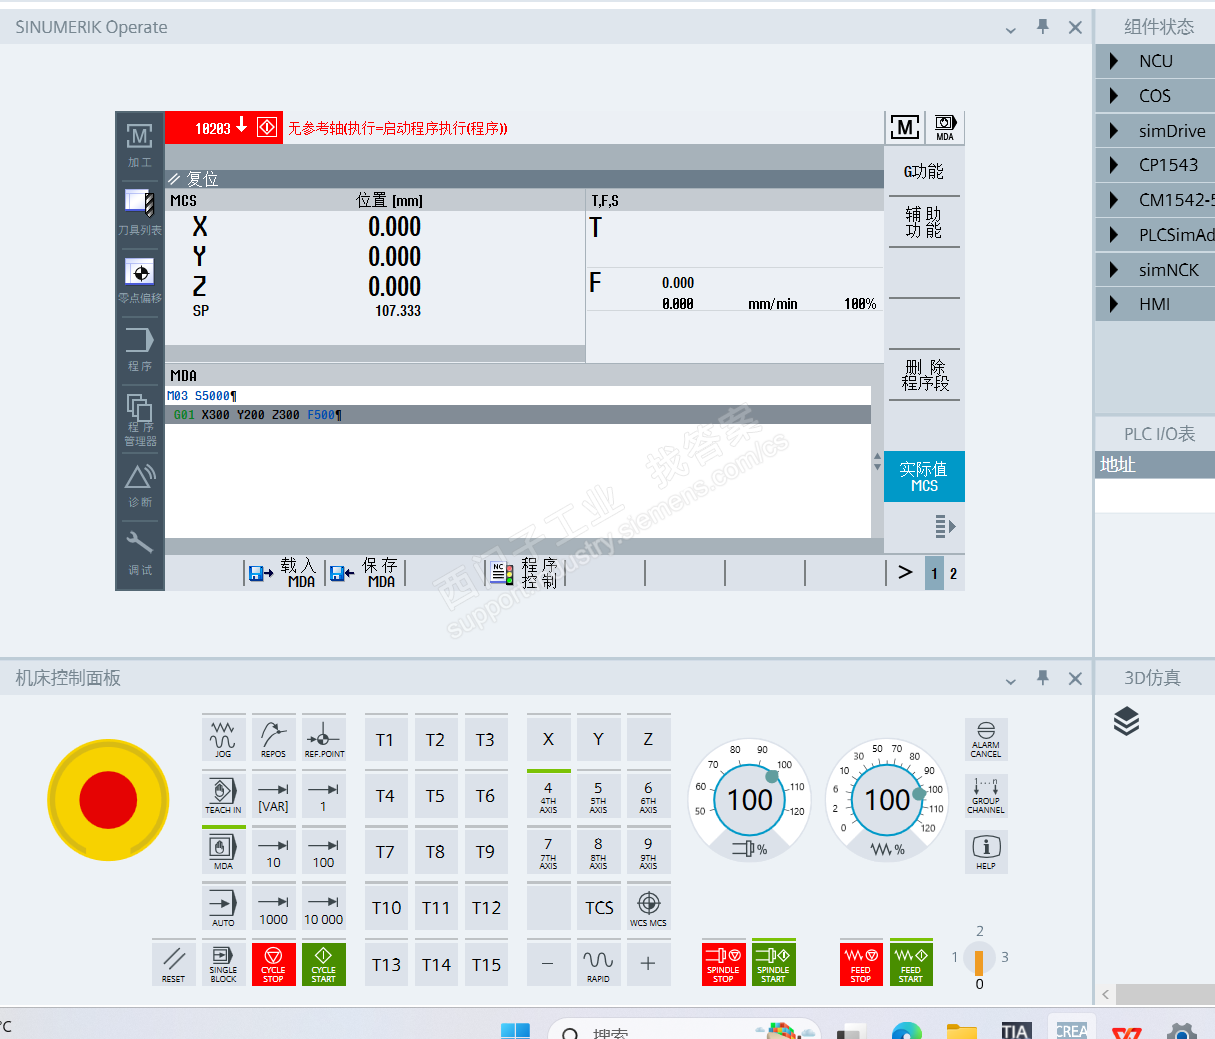
Task: Click the MDA mode icon top right
Action: click(x=945, y=127)
